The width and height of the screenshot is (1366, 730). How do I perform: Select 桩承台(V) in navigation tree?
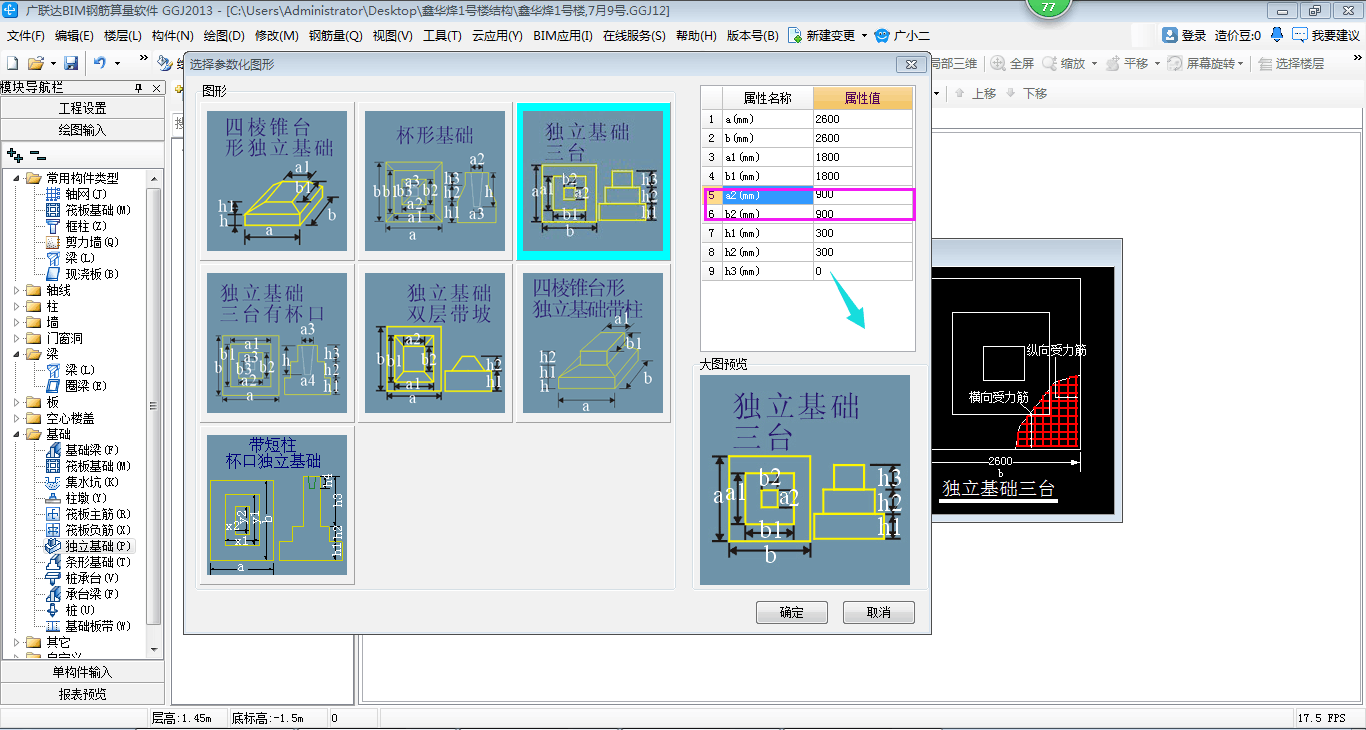tap(92, 578)
